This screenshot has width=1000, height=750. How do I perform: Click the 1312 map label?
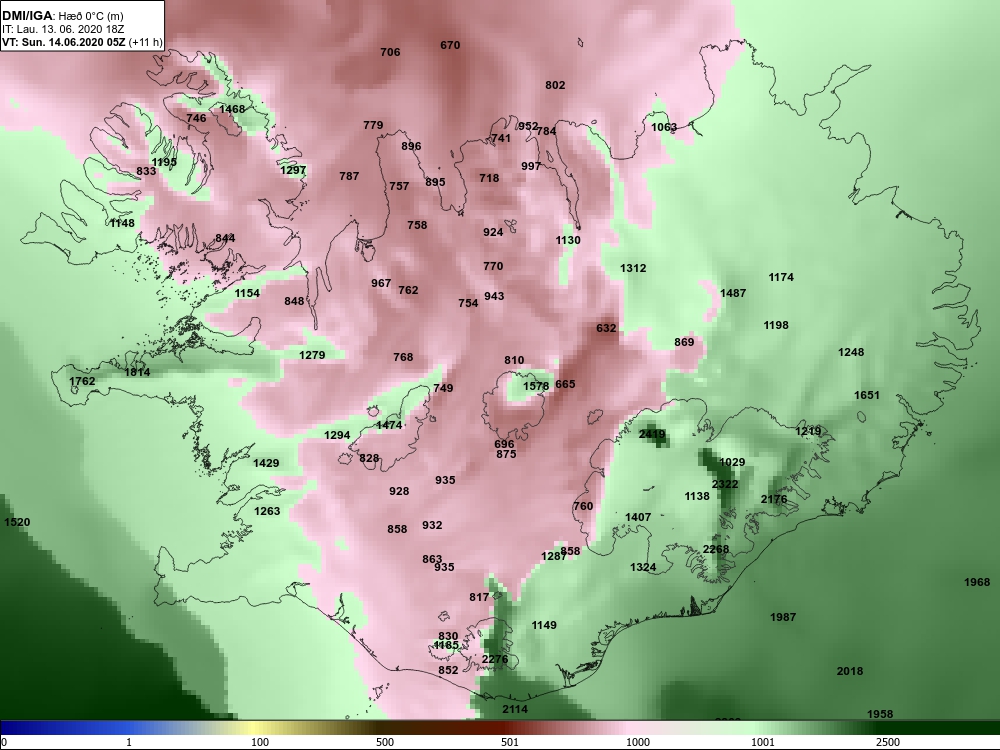[x=633, y=268]
